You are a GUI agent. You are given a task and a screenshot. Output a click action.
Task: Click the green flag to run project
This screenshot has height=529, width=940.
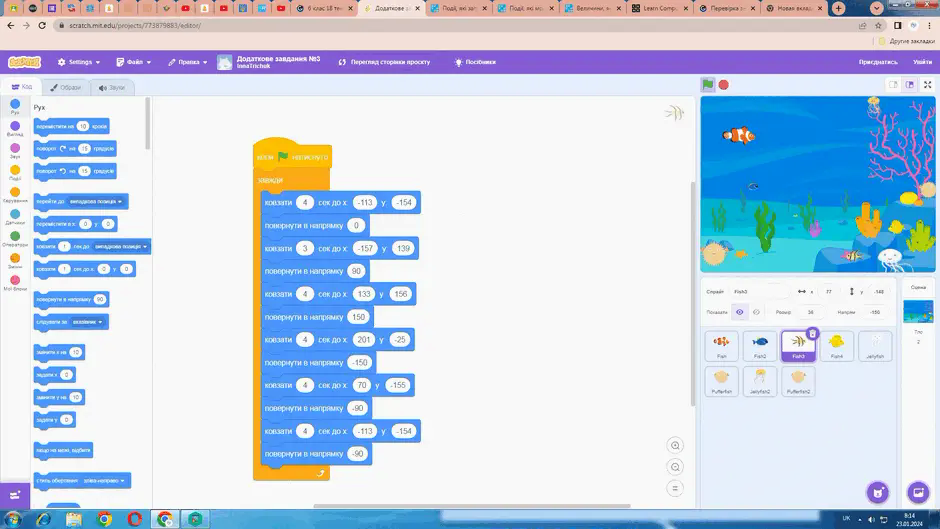pyautogui.click(x=708, y=85)
